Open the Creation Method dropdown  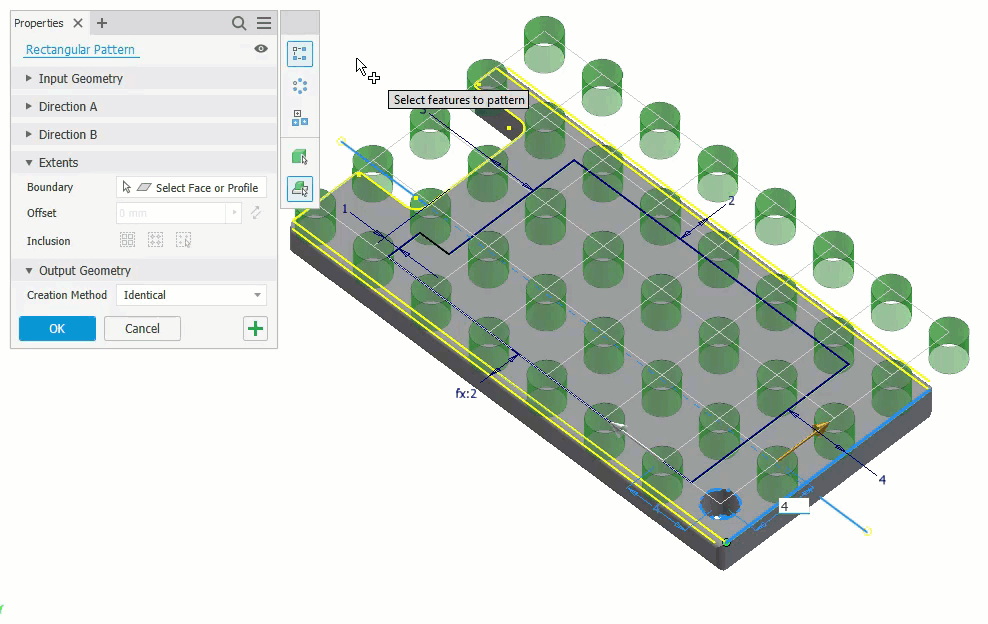coord(192,295)
